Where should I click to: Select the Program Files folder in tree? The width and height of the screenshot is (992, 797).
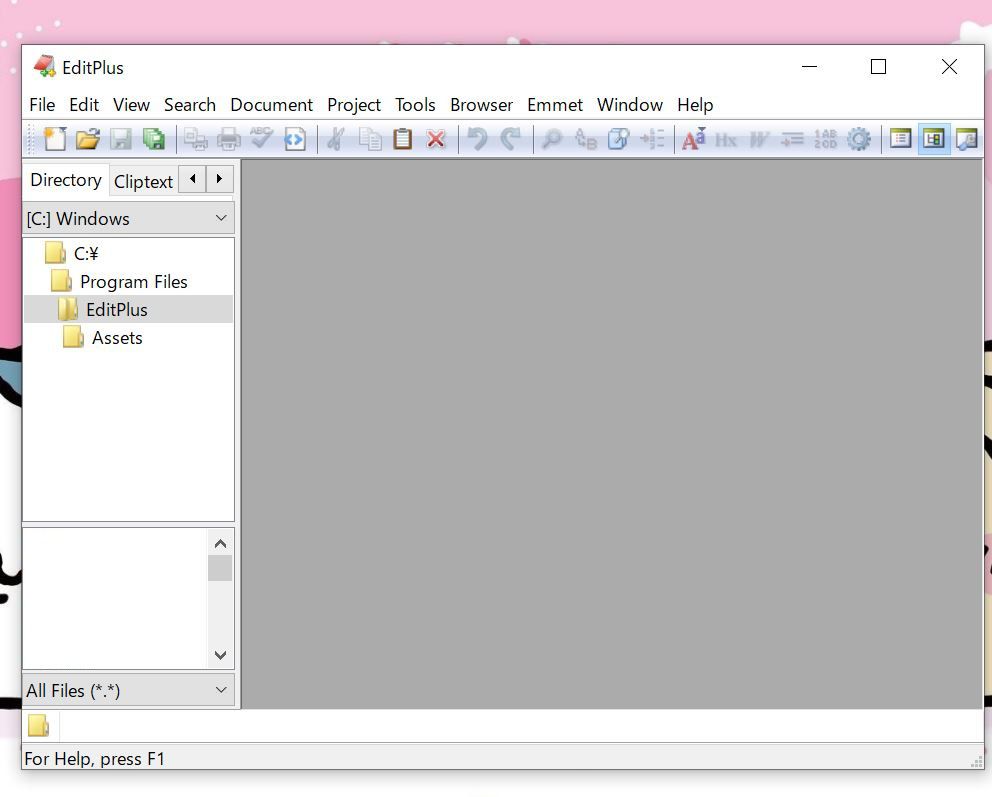[133, 282]
